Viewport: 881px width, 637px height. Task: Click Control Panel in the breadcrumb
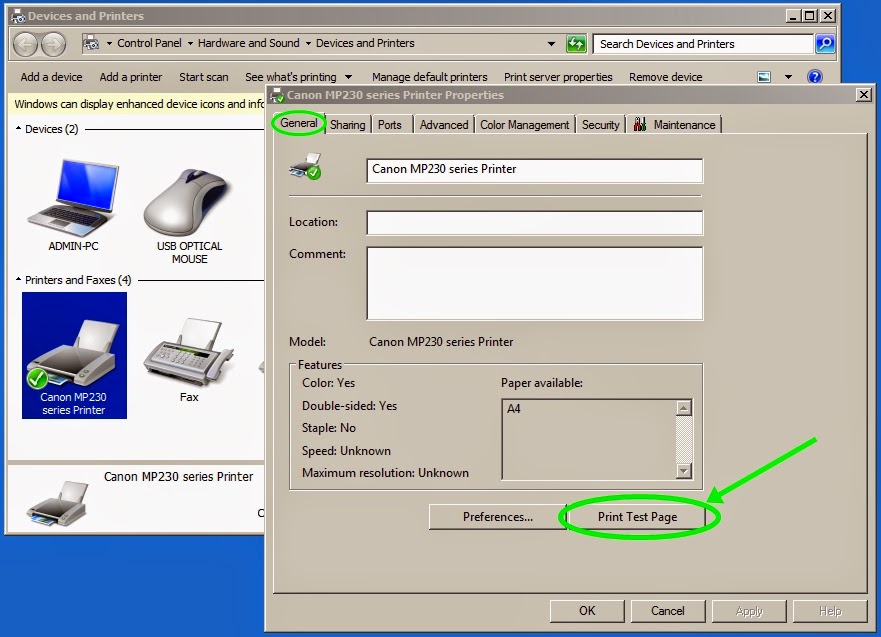(149, 43)
